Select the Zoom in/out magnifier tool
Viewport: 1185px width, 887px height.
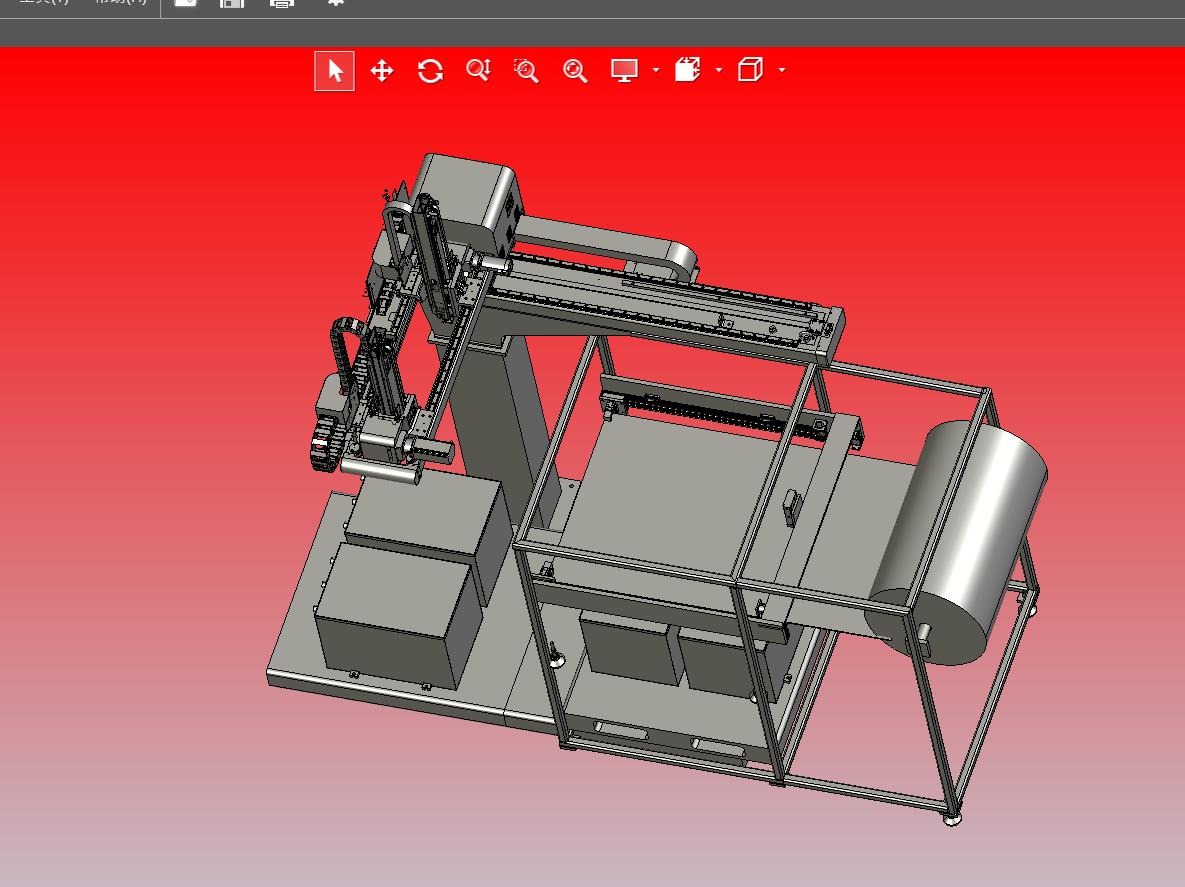pyautogui.click(x=478, y=70)
